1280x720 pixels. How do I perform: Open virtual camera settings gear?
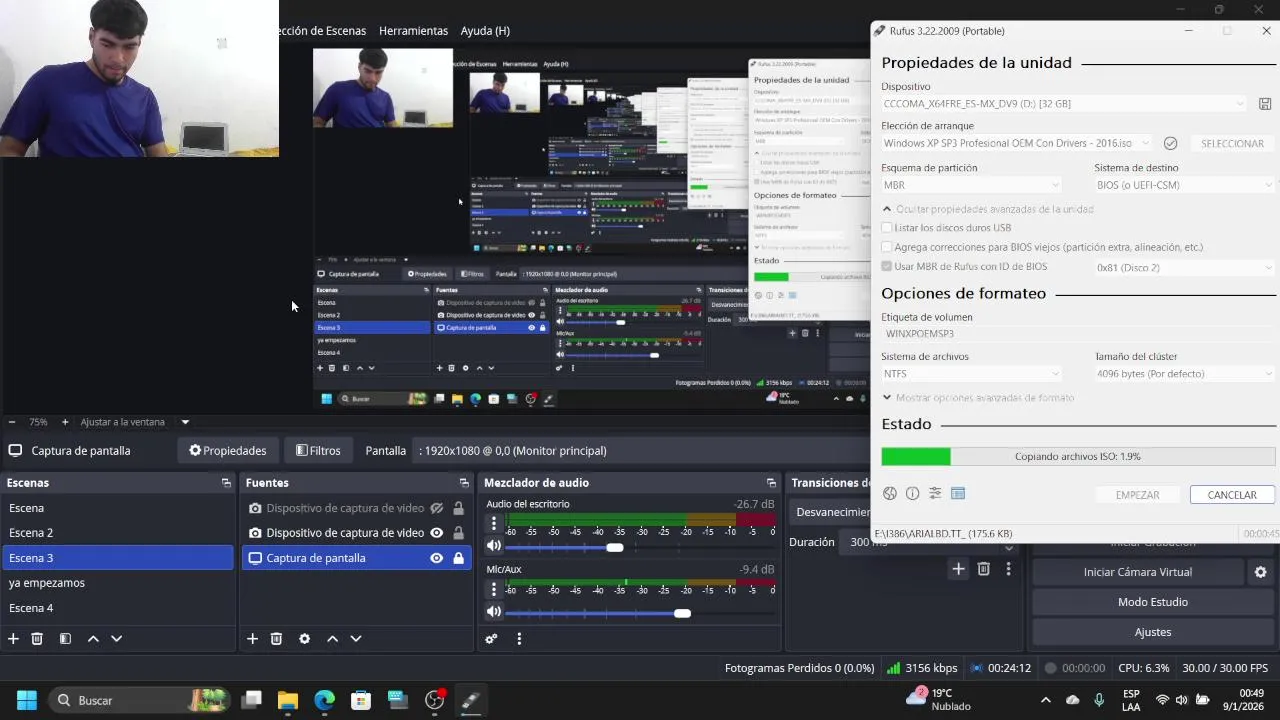point(1260,572)
